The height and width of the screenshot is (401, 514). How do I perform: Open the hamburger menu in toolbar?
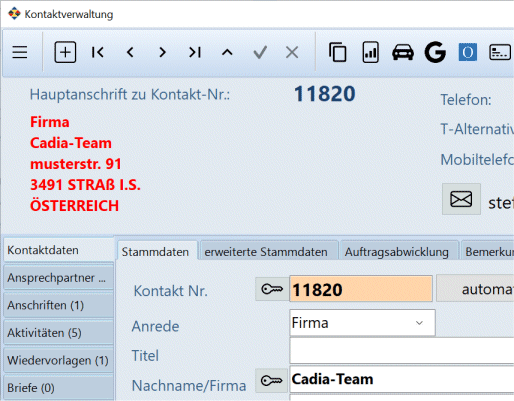click(x=20, y=52)
